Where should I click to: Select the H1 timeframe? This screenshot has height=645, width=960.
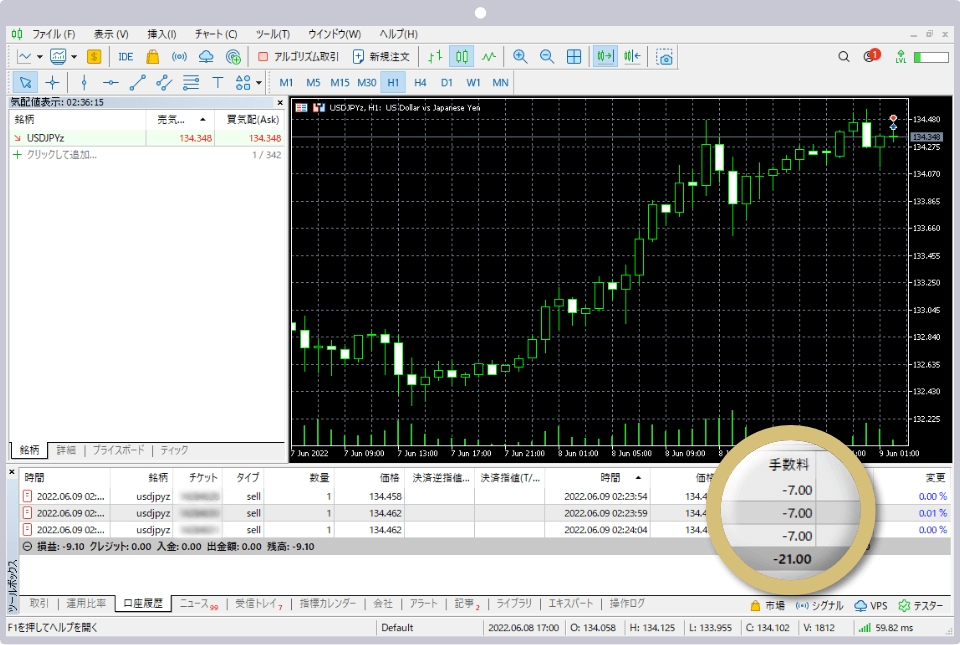393,83
